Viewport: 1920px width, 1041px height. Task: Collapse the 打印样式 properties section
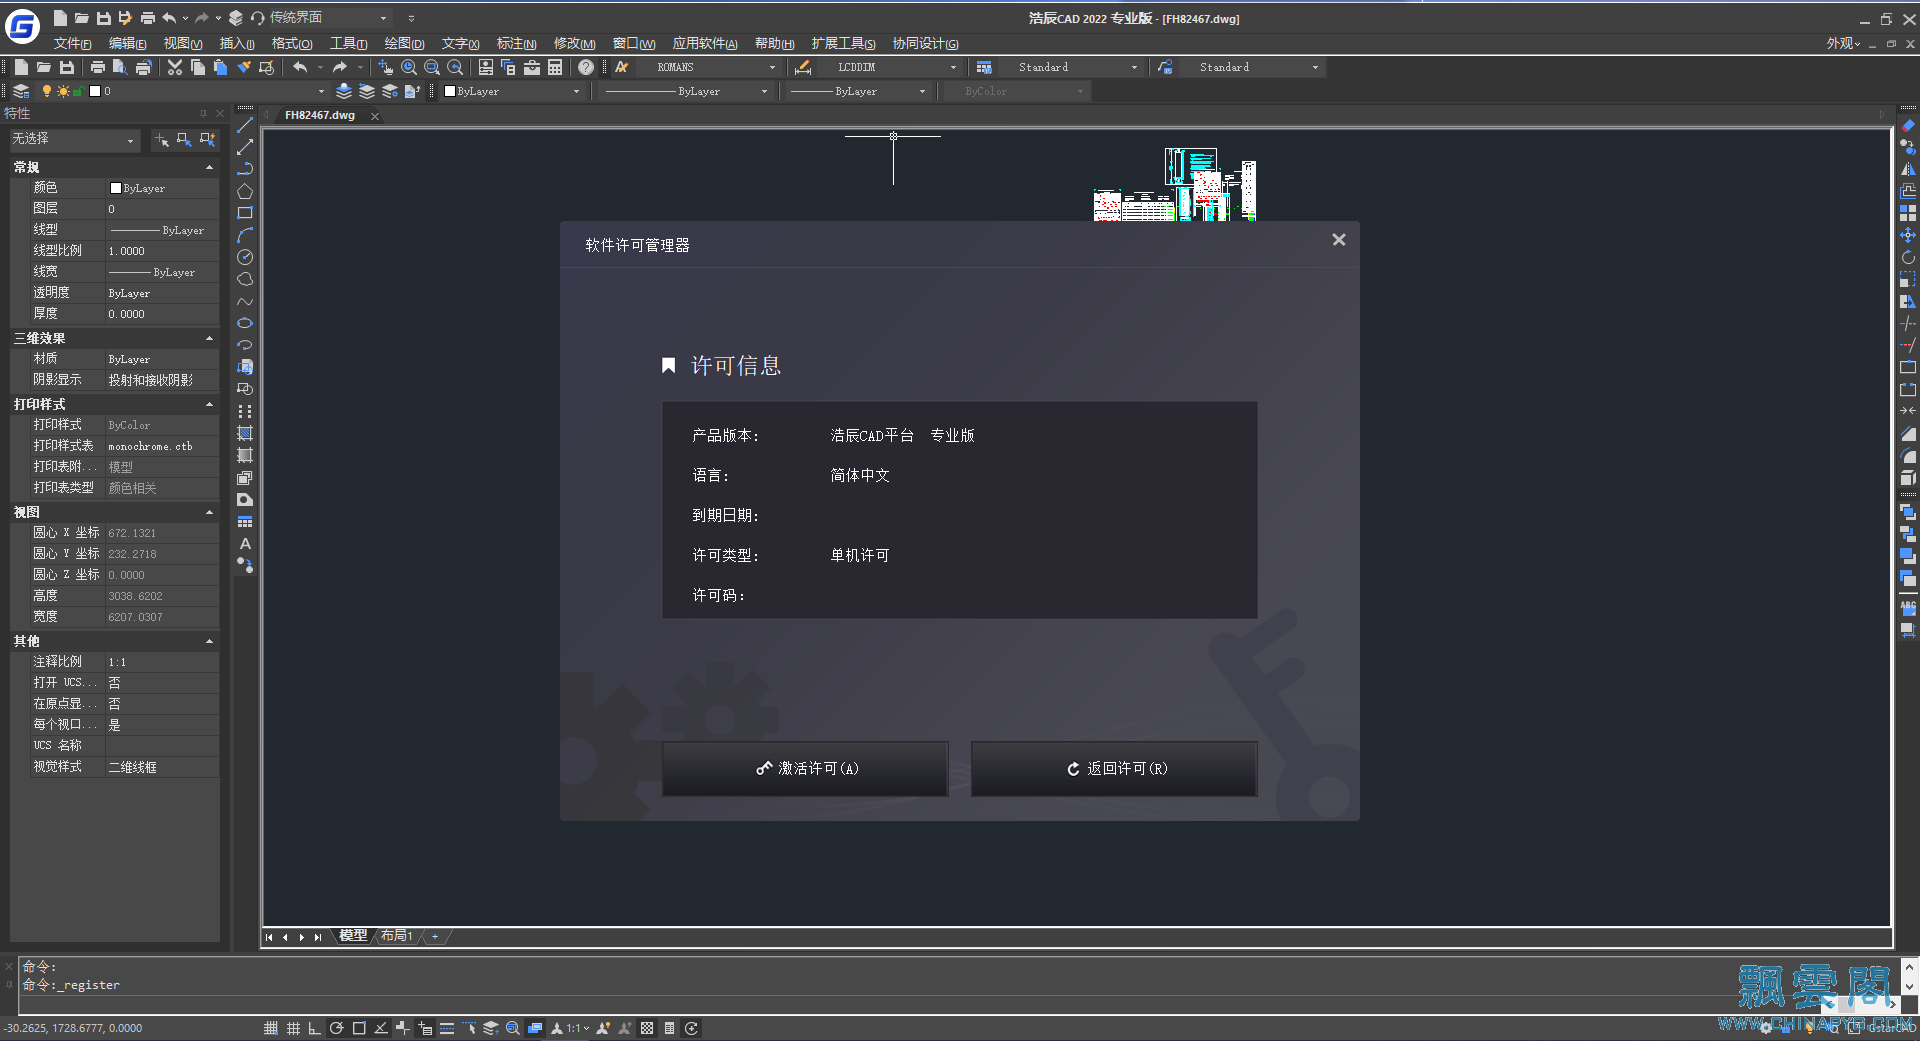[209, 404]
